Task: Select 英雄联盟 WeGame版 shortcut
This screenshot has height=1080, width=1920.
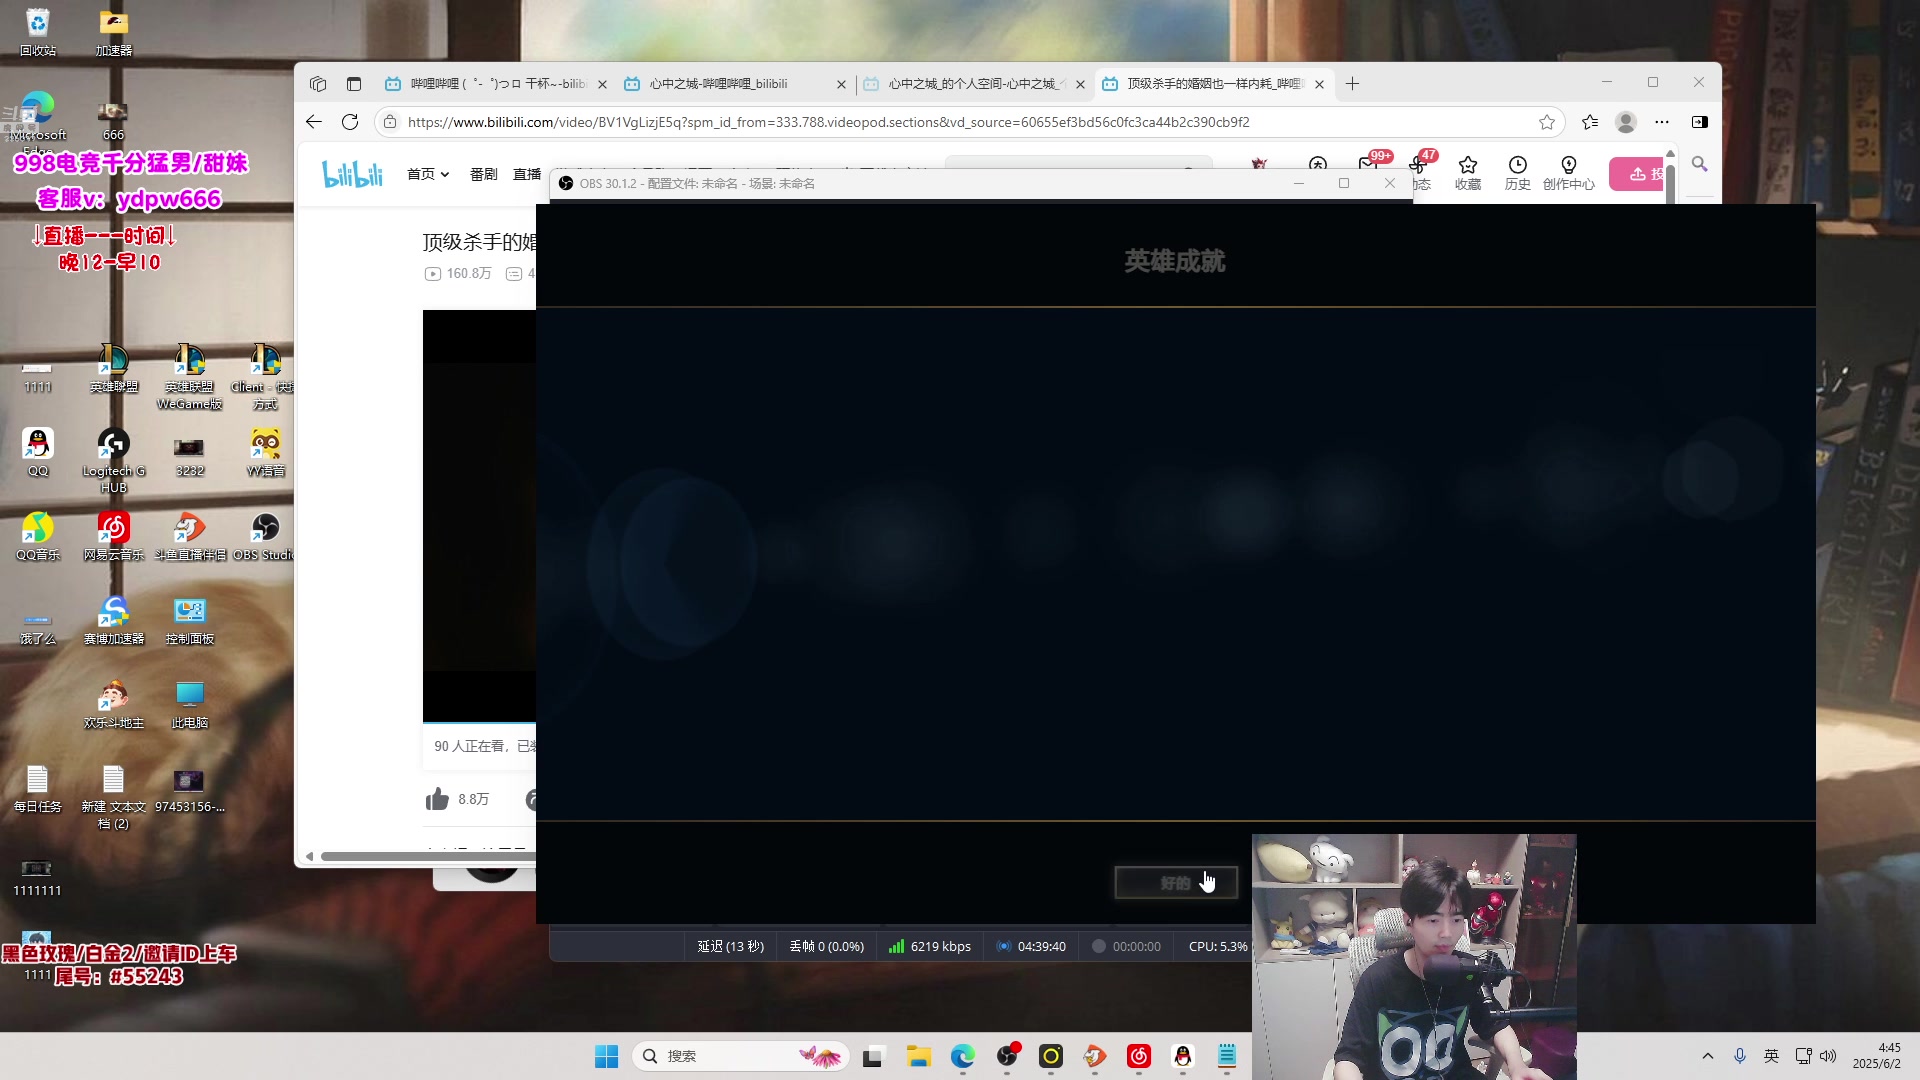Action: click(190, 376)
